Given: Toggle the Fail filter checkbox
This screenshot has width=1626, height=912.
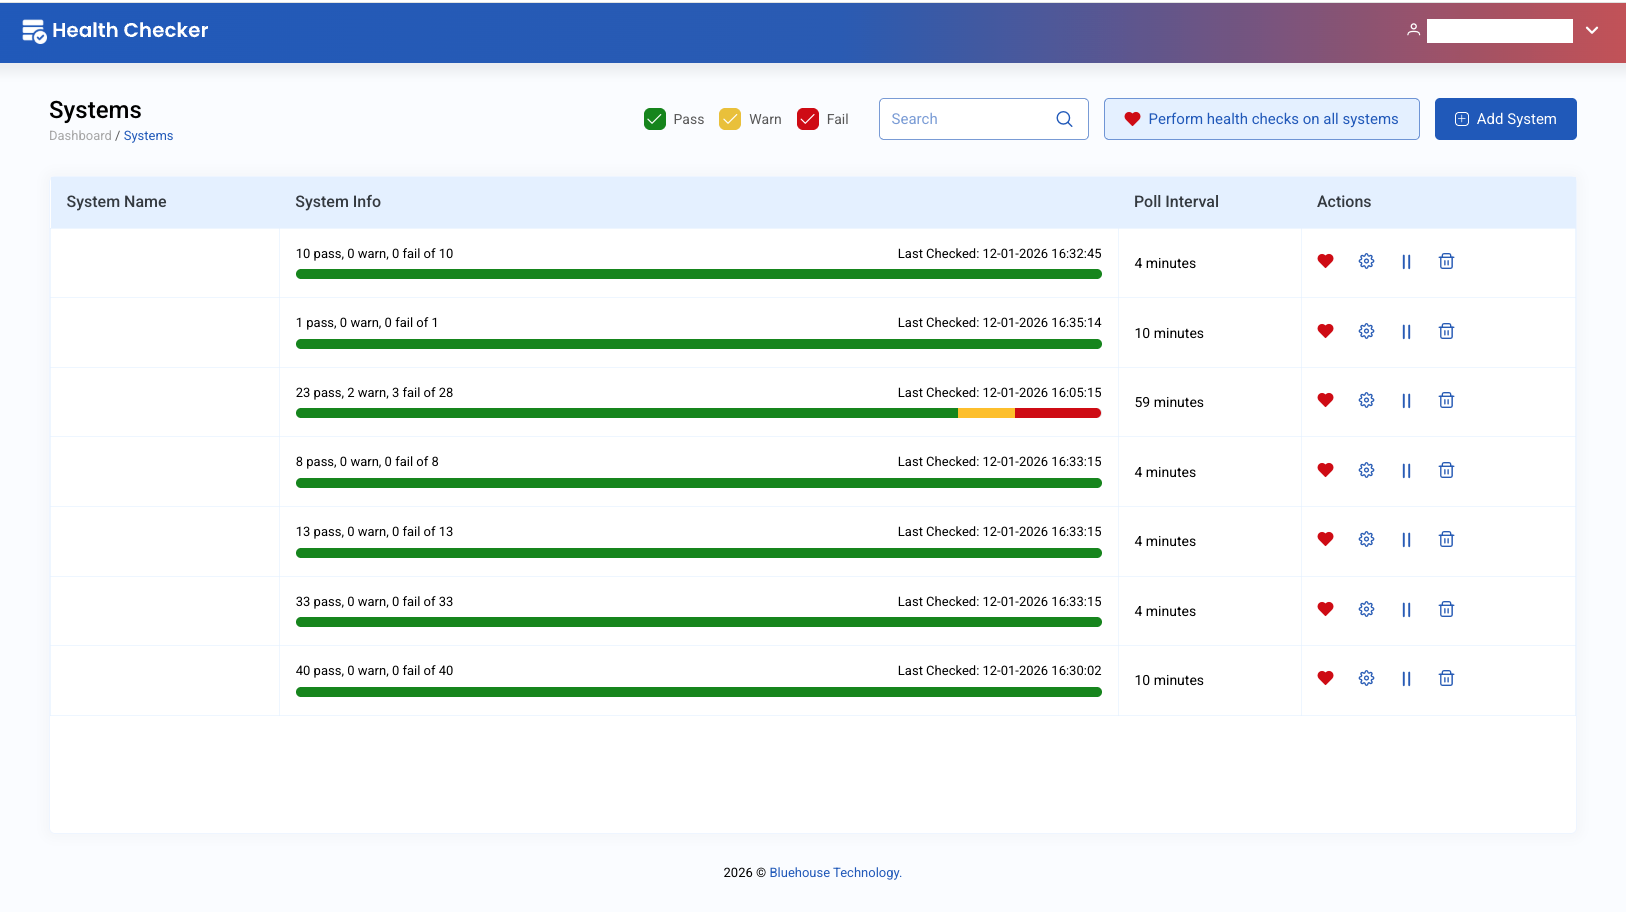Looking at the screenshot, I should (x=808, y=118).
